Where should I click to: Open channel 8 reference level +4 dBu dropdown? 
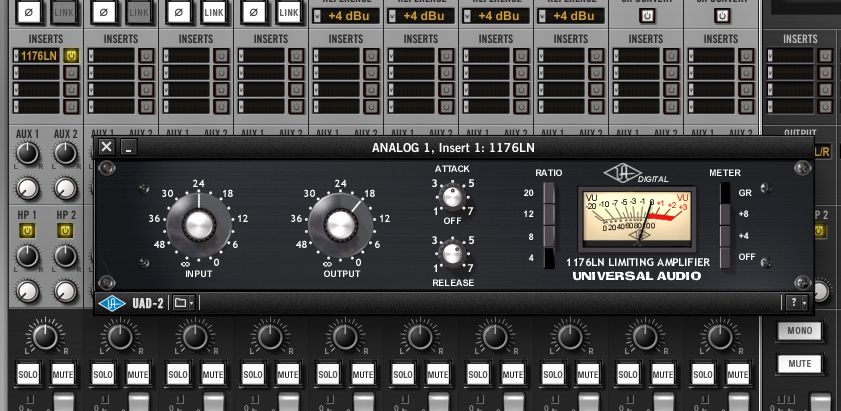pyautogui.click(x=572, y=16)
